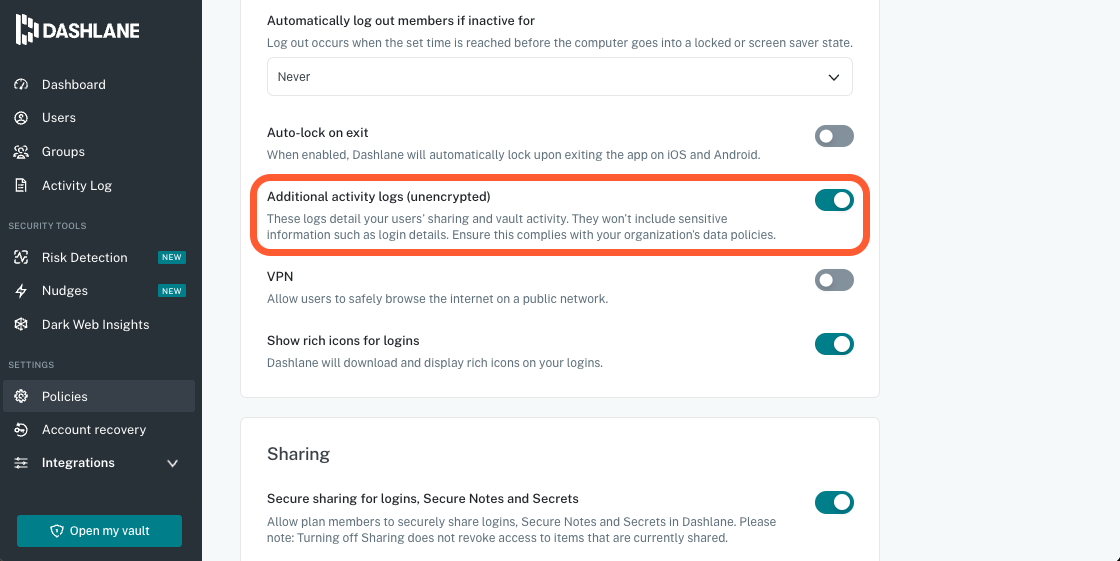Click the Groups people icon
The width and height of the screenshot is (1120, 561).
pyautogui.click(x=21, y=152)
